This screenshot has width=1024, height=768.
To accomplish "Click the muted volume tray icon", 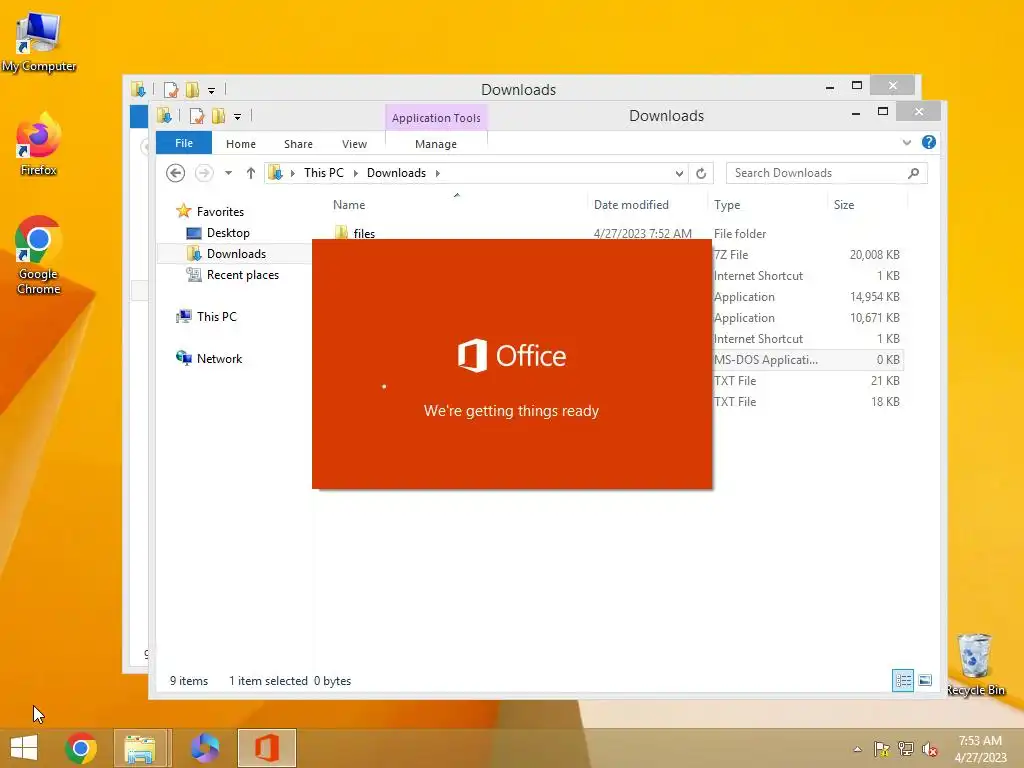I will tap(929, 749).
